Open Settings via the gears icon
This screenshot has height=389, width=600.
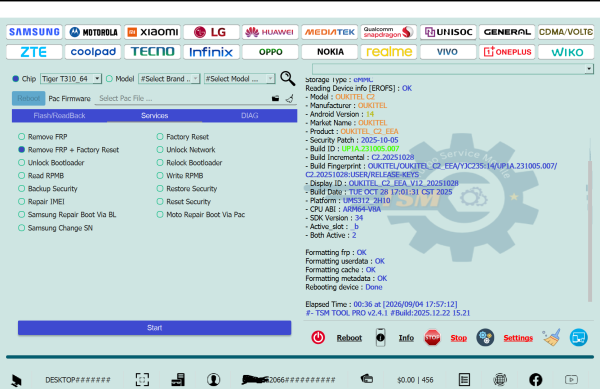click(x=485, y=337)
